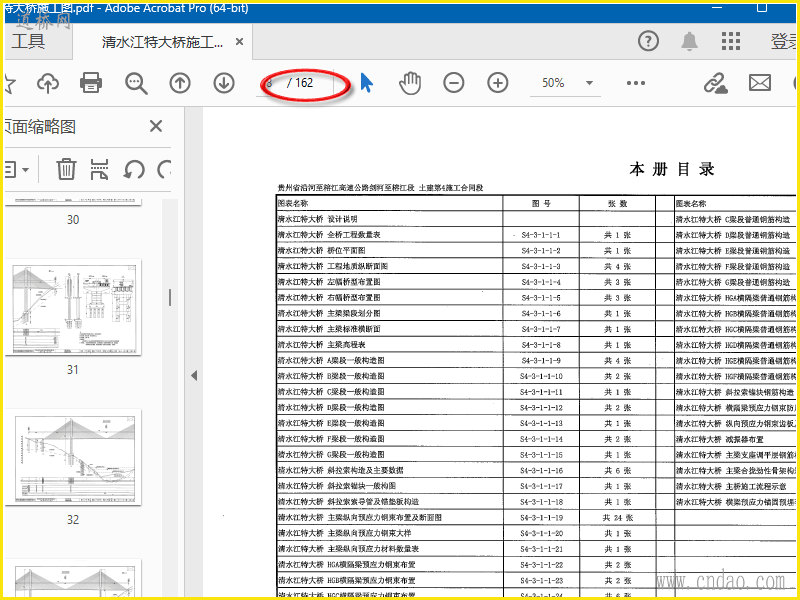Image resolution: width=800 pixels, height=600 pixels.
Task: Open the 50% zoom level dropdown
Action: pos(589,83)
